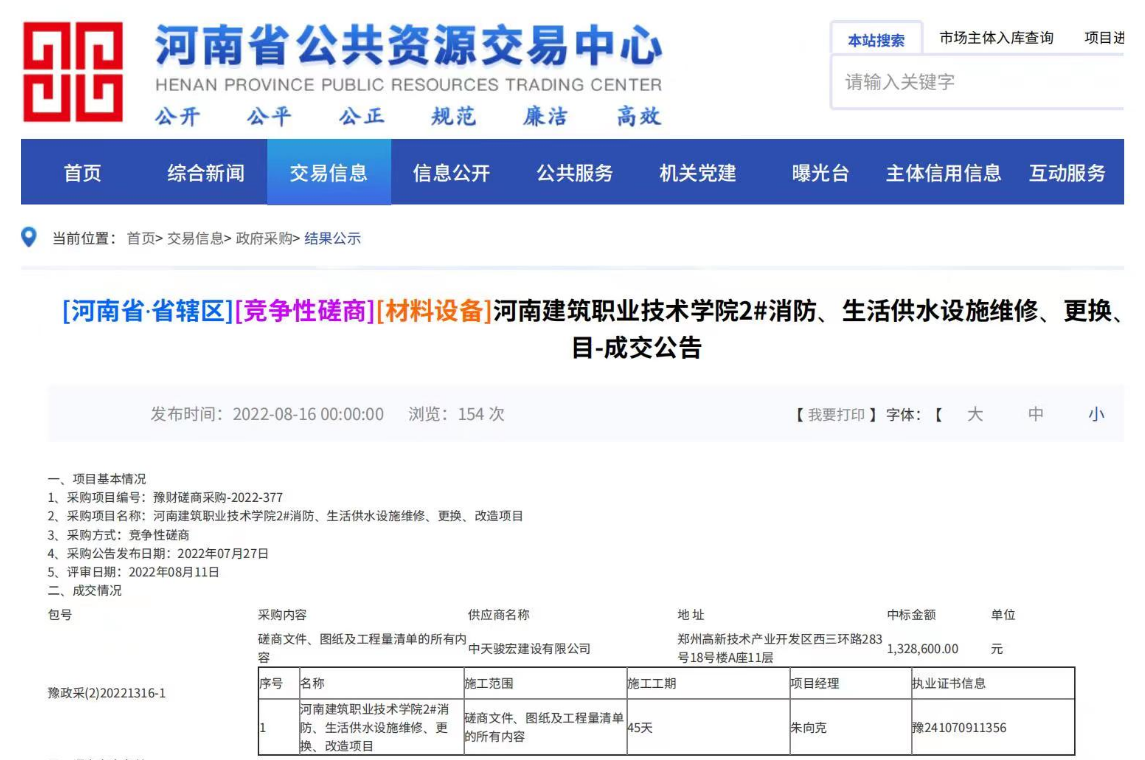Open the 曝光台 navigation item
Viewport: 1145px width, 760px height.
820,173
